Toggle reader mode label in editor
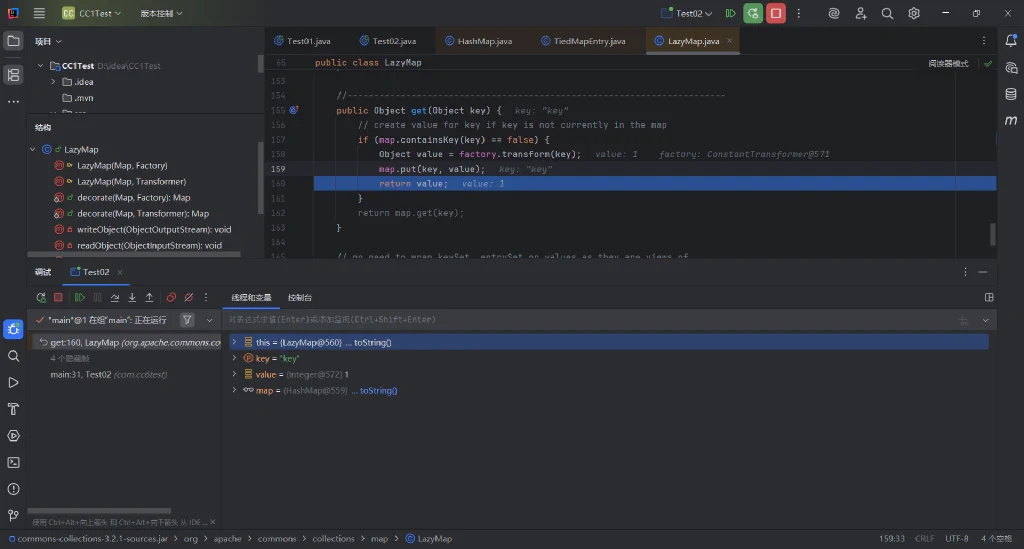 948,63
